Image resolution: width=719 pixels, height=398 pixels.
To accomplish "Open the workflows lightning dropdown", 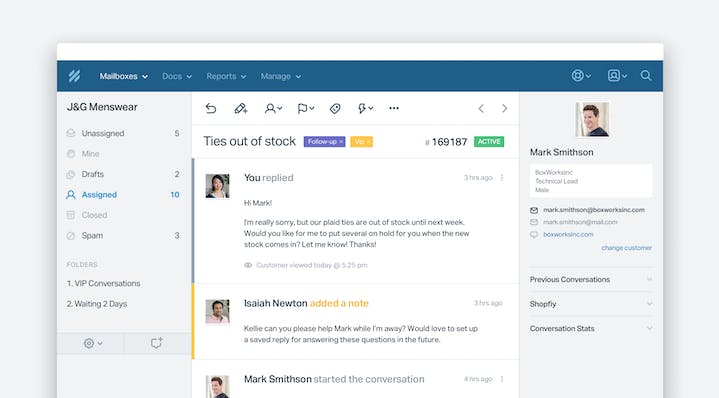I will [365, 108].
